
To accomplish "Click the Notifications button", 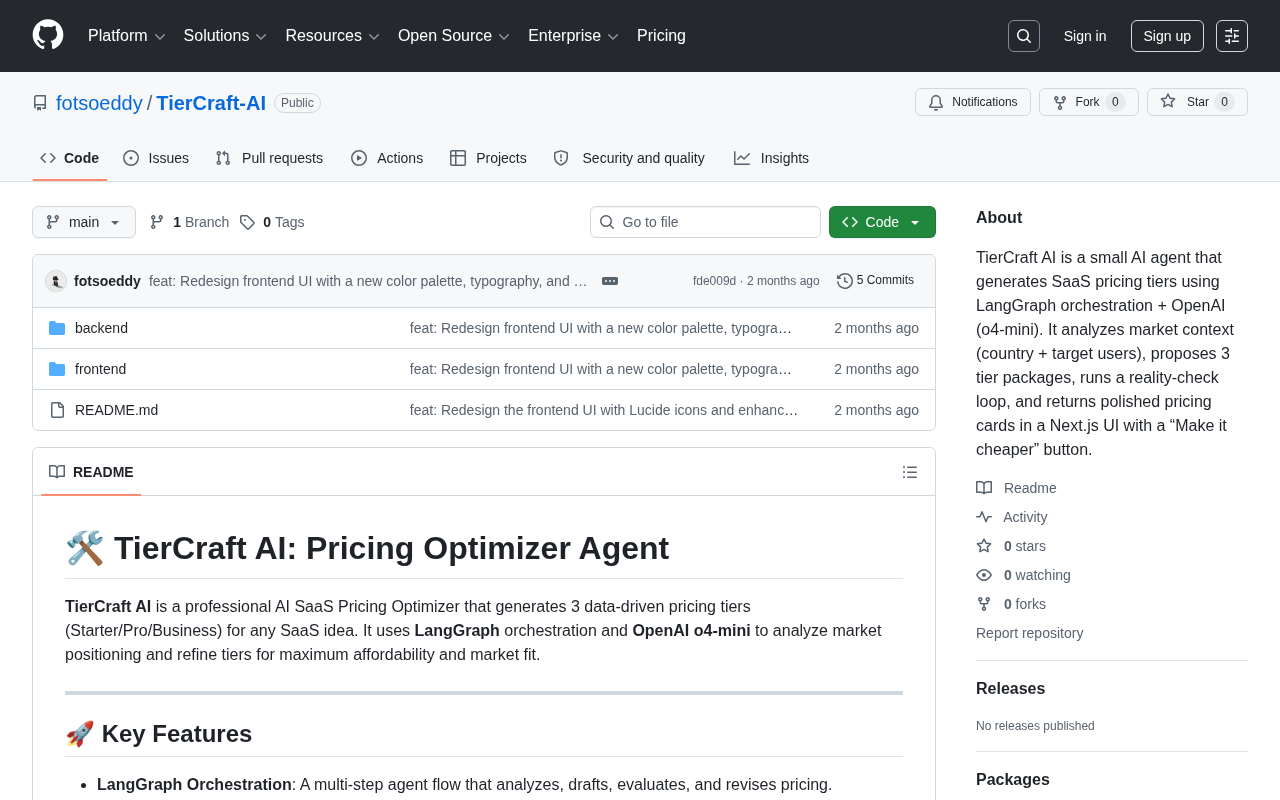I will [x=973, y=102].
